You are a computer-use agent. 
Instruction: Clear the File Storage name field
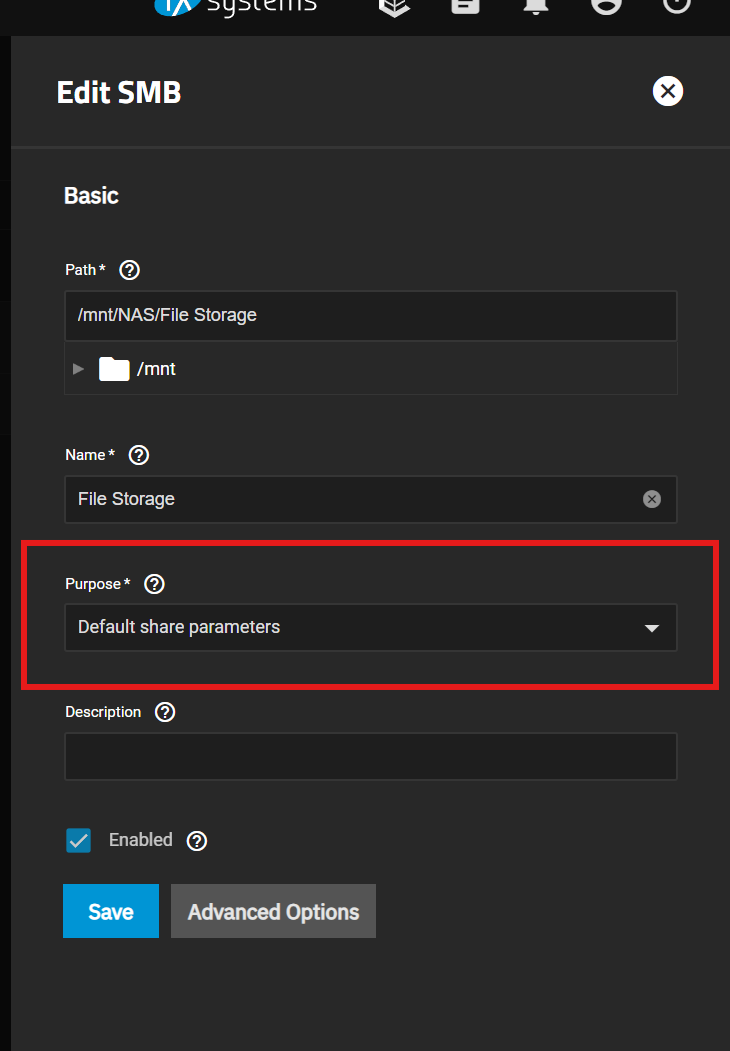click(652, 499)
